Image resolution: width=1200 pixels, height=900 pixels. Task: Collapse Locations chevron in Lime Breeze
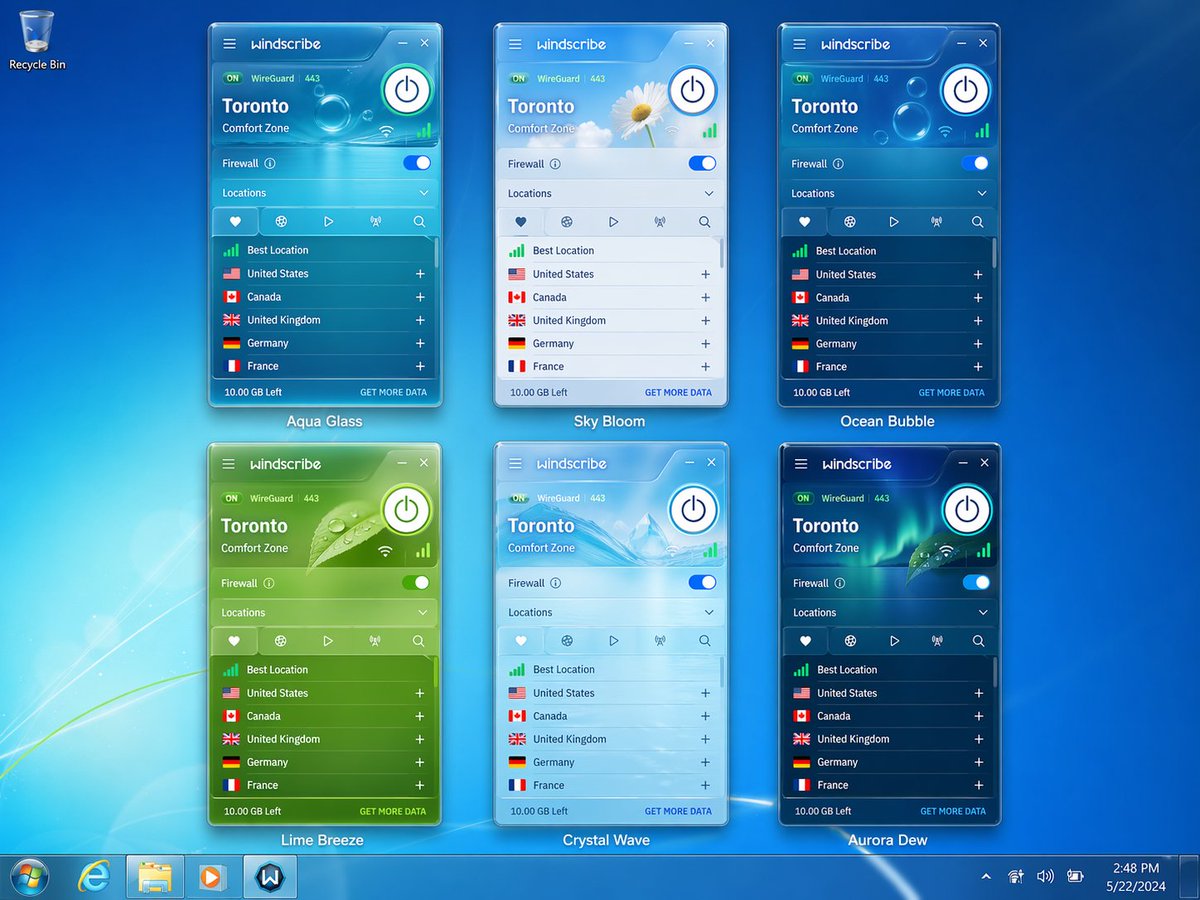point(423,612)
